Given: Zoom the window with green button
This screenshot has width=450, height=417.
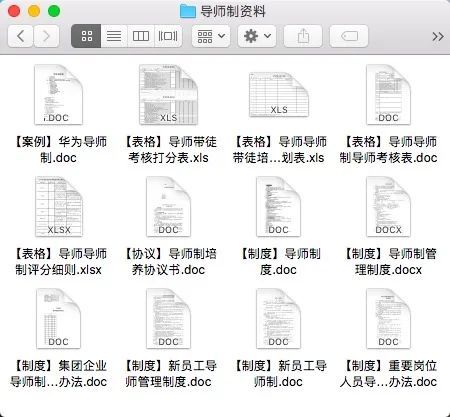Looking at the screenshot, I should point(54,11).
